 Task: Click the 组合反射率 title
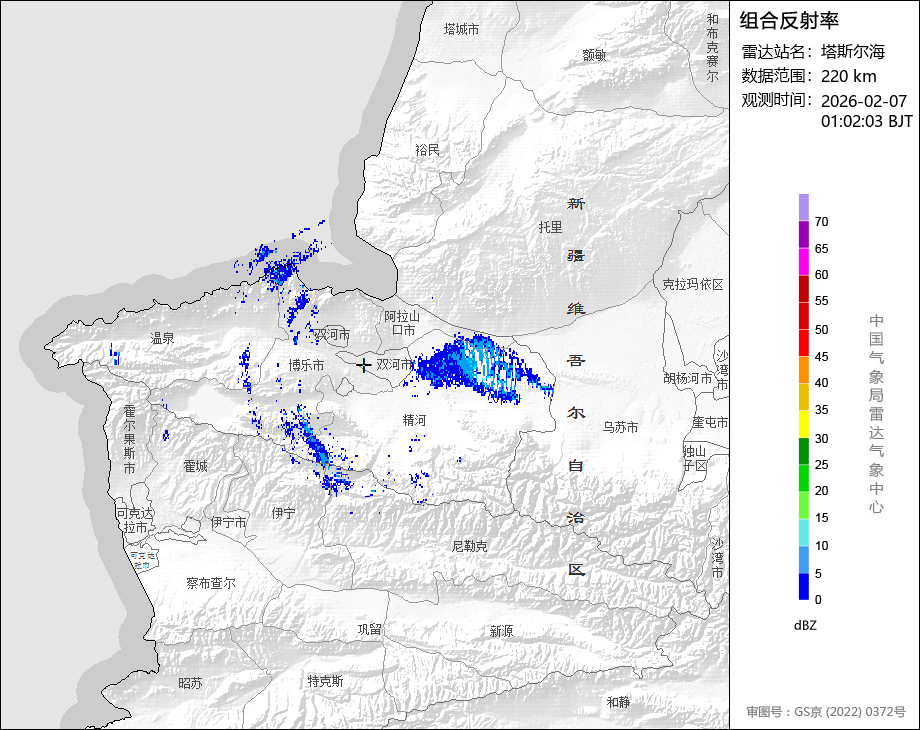point(789,21)
